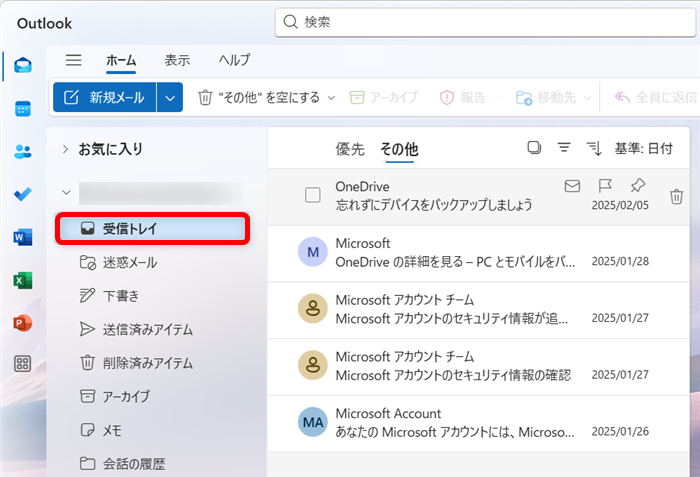Select the 削除済みアイテム folder
The height and width of the screenshot is (477, 700).
[152, 363]
